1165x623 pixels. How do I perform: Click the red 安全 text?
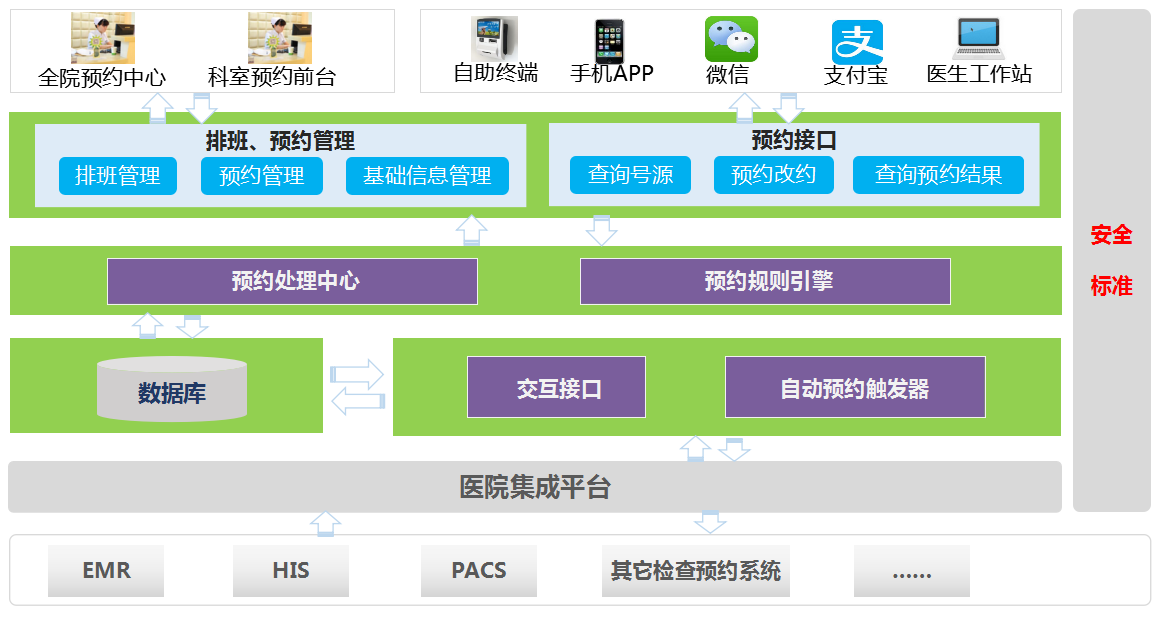click(1112, 235)
